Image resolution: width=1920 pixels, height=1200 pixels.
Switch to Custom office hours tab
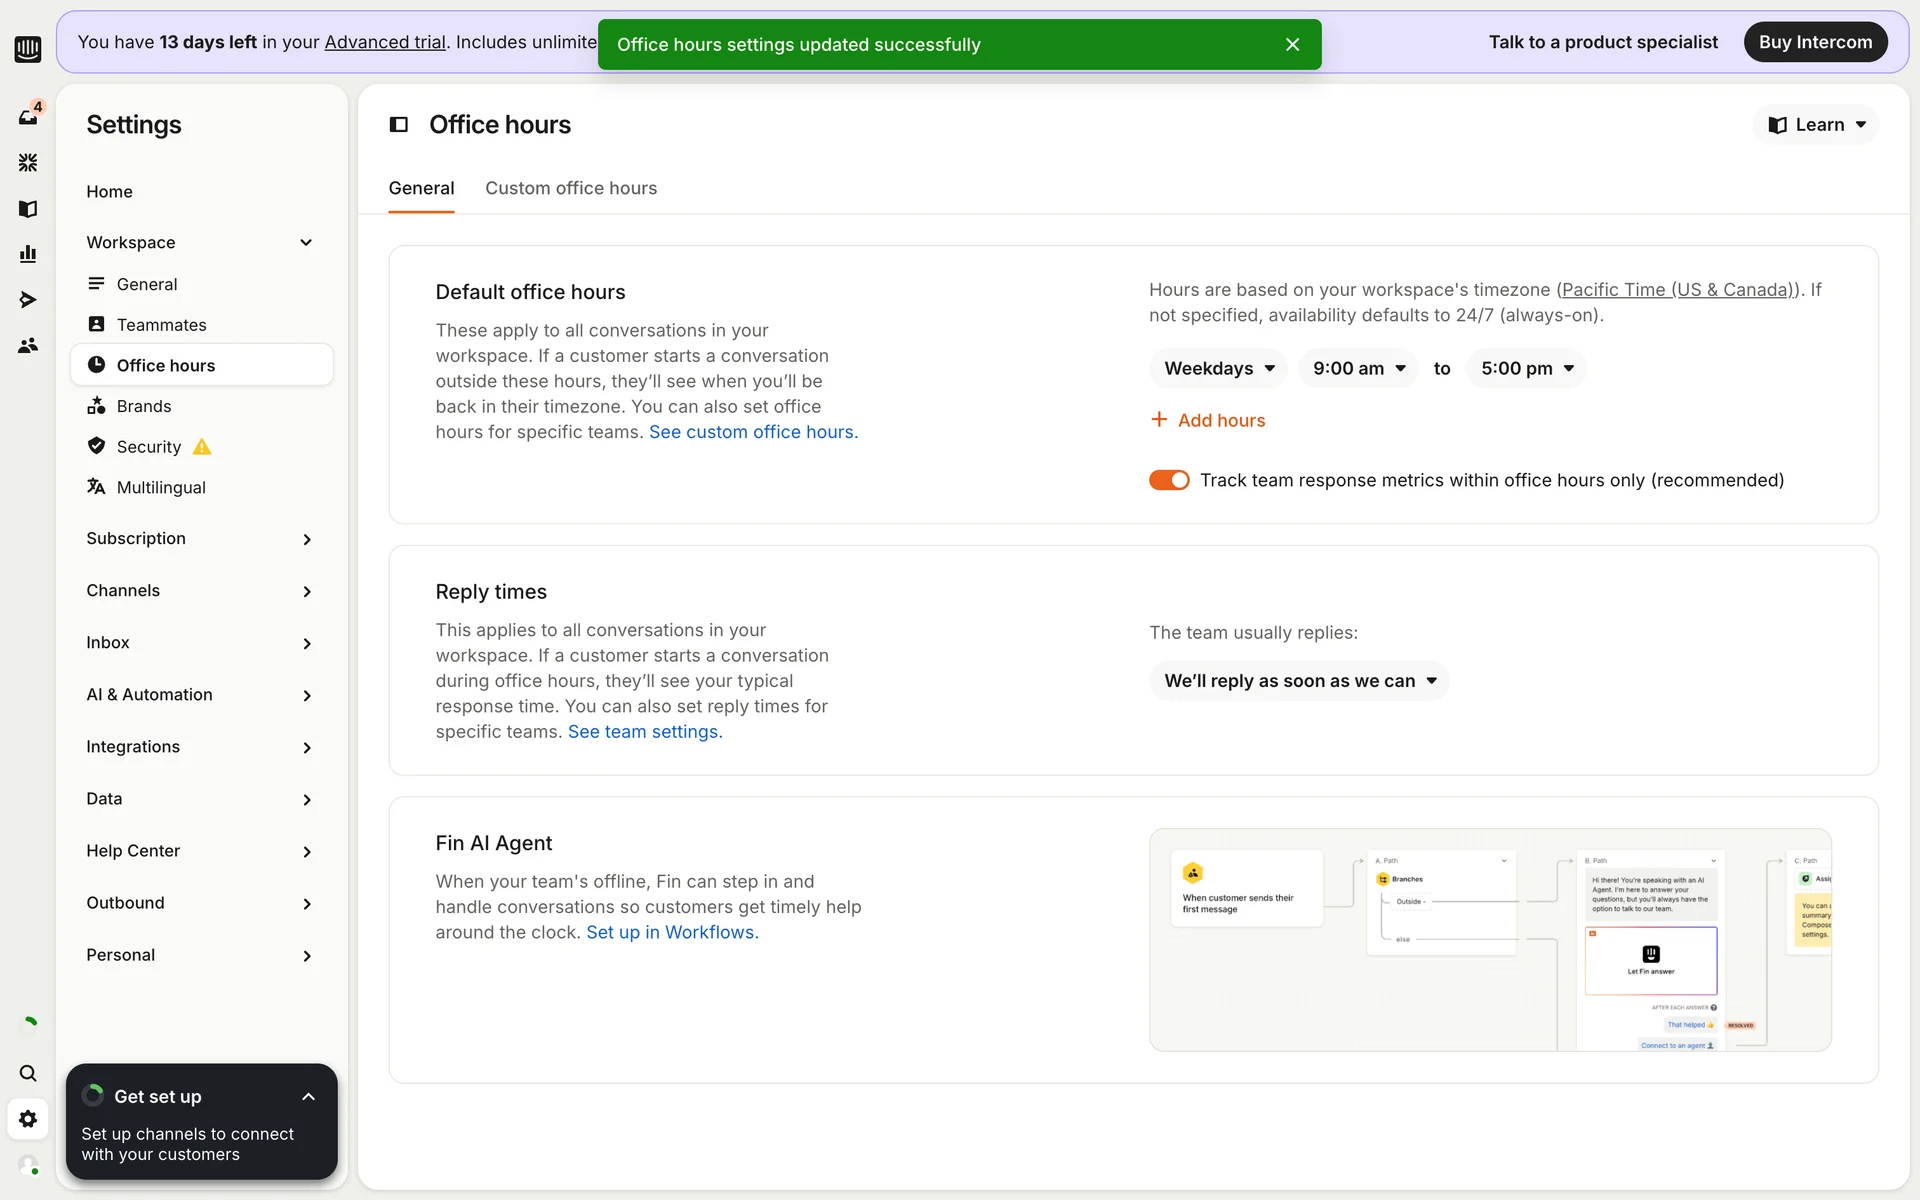coord(571,188)
